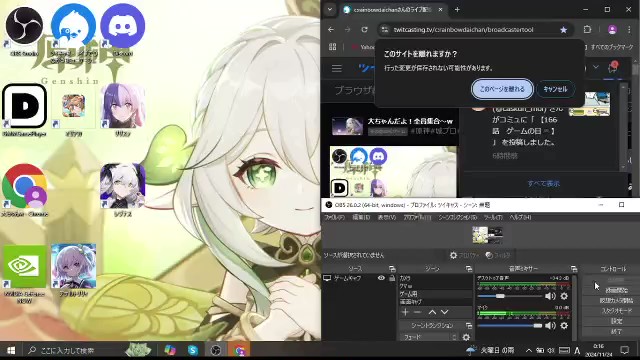Viewport: 640px width, 360px height.
Task: Open OBS ファイル menu
Action: 334,218
